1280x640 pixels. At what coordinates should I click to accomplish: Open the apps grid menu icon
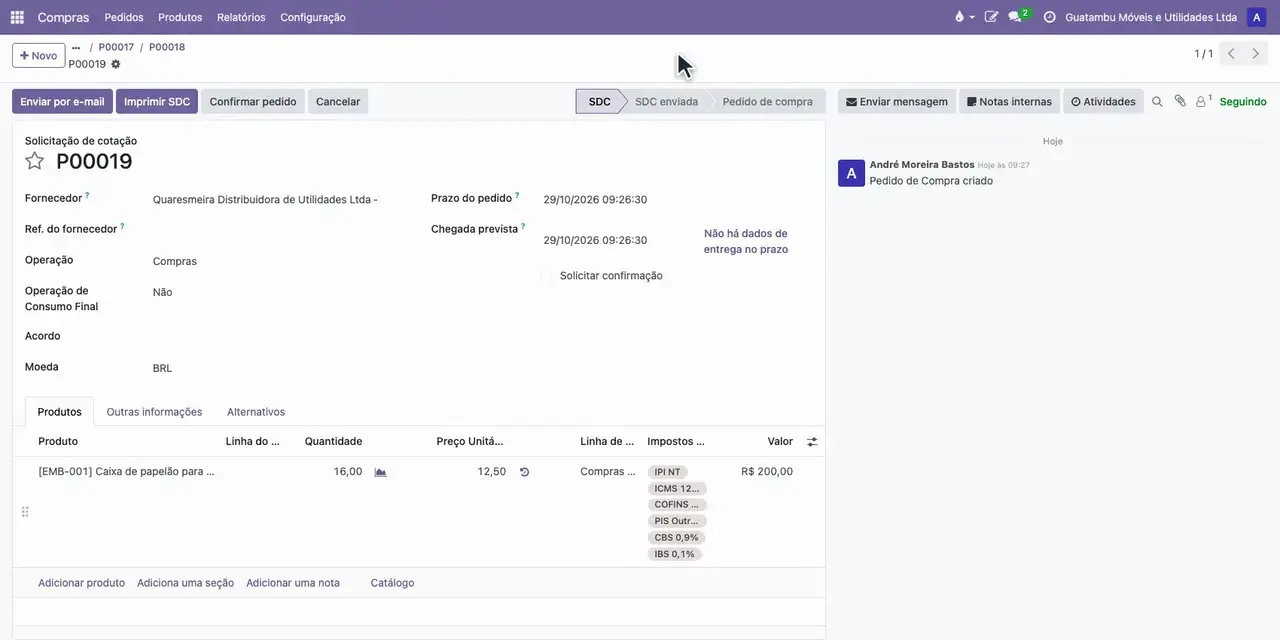pyautogui.click(x=17, y=17)
